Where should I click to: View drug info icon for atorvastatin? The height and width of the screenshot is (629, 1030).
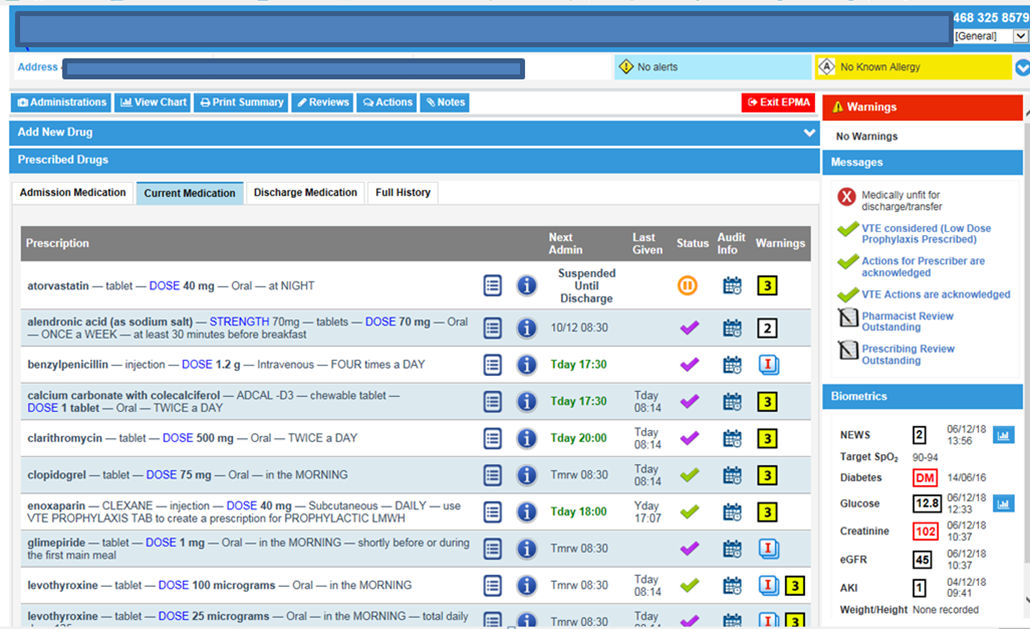click(x=526, y=286)
